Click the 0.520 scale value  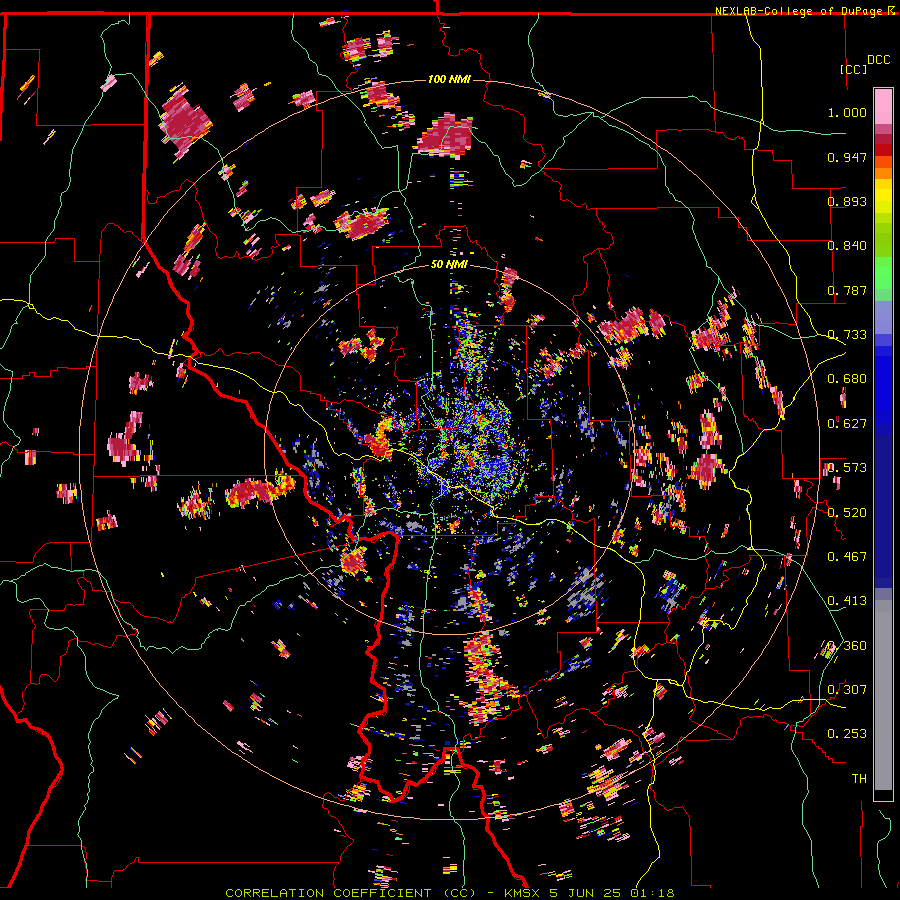pyautogui.click(x=847, y=513)
